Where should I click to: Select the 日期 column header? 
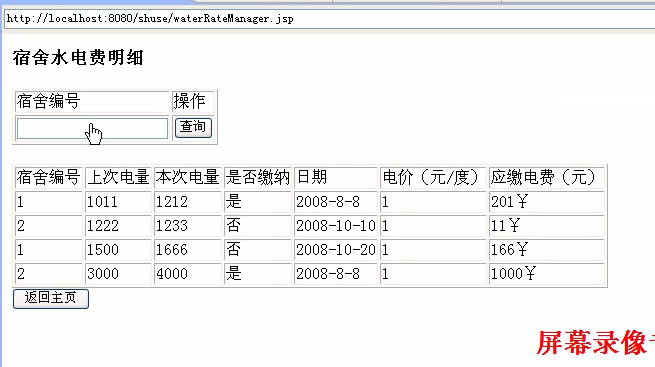(336, 177)
